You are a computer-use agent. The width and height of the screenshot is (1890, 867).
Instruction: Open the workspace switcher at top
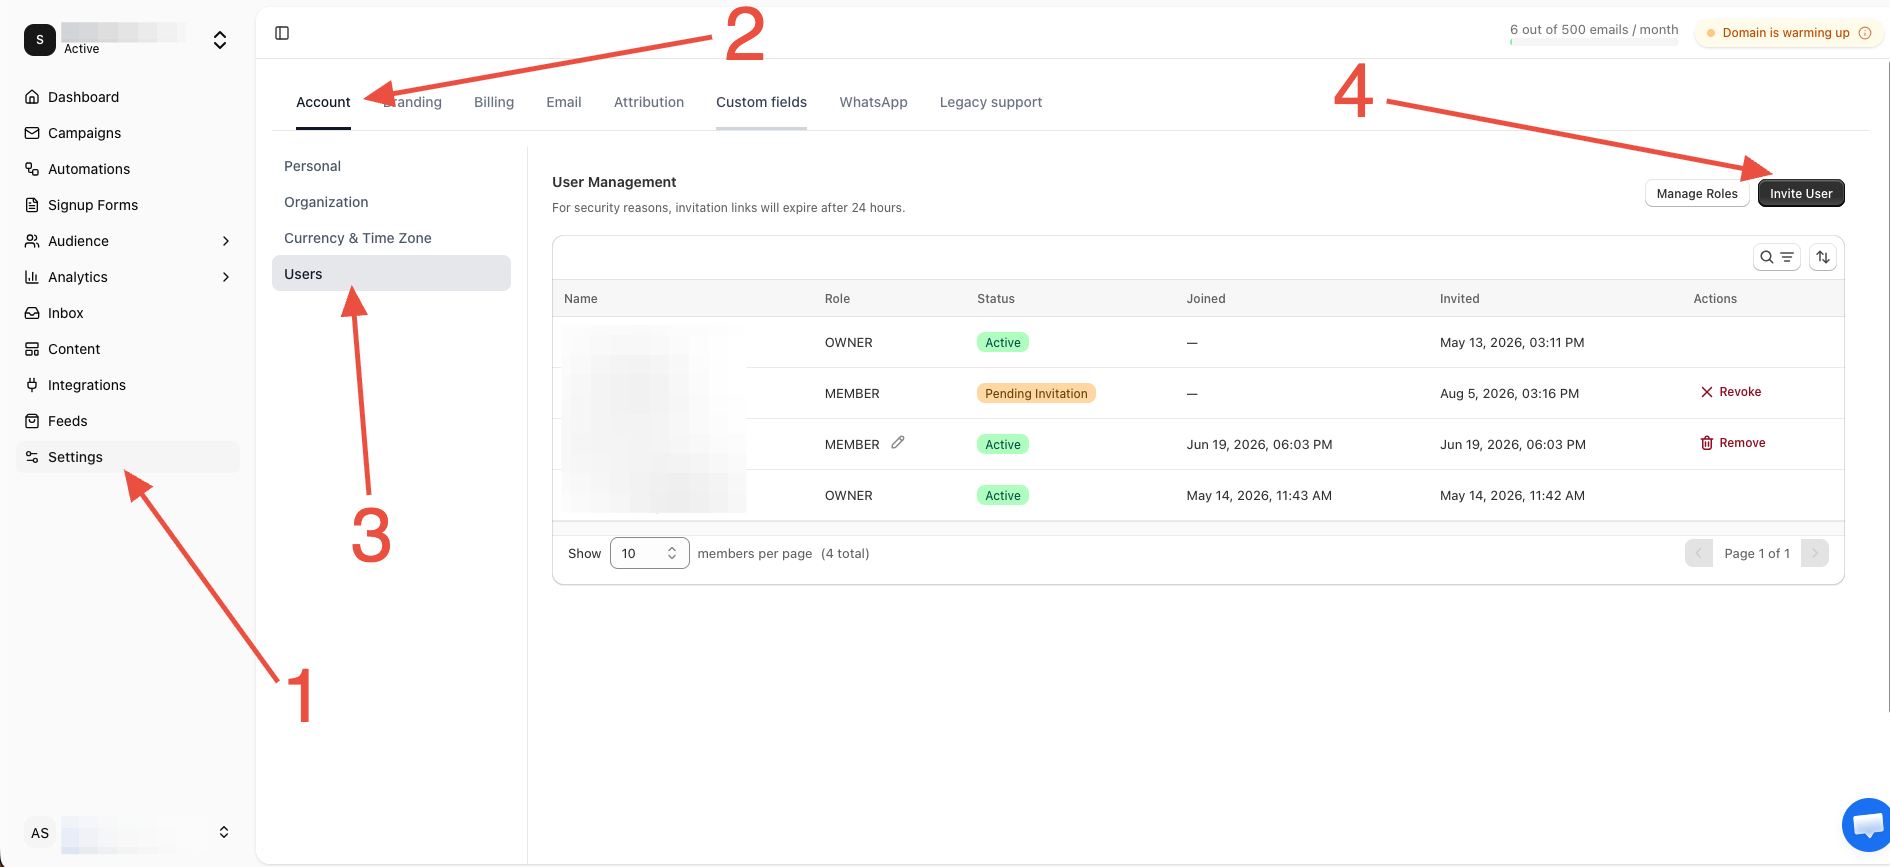pyautogui.click(x=128, y=40)
